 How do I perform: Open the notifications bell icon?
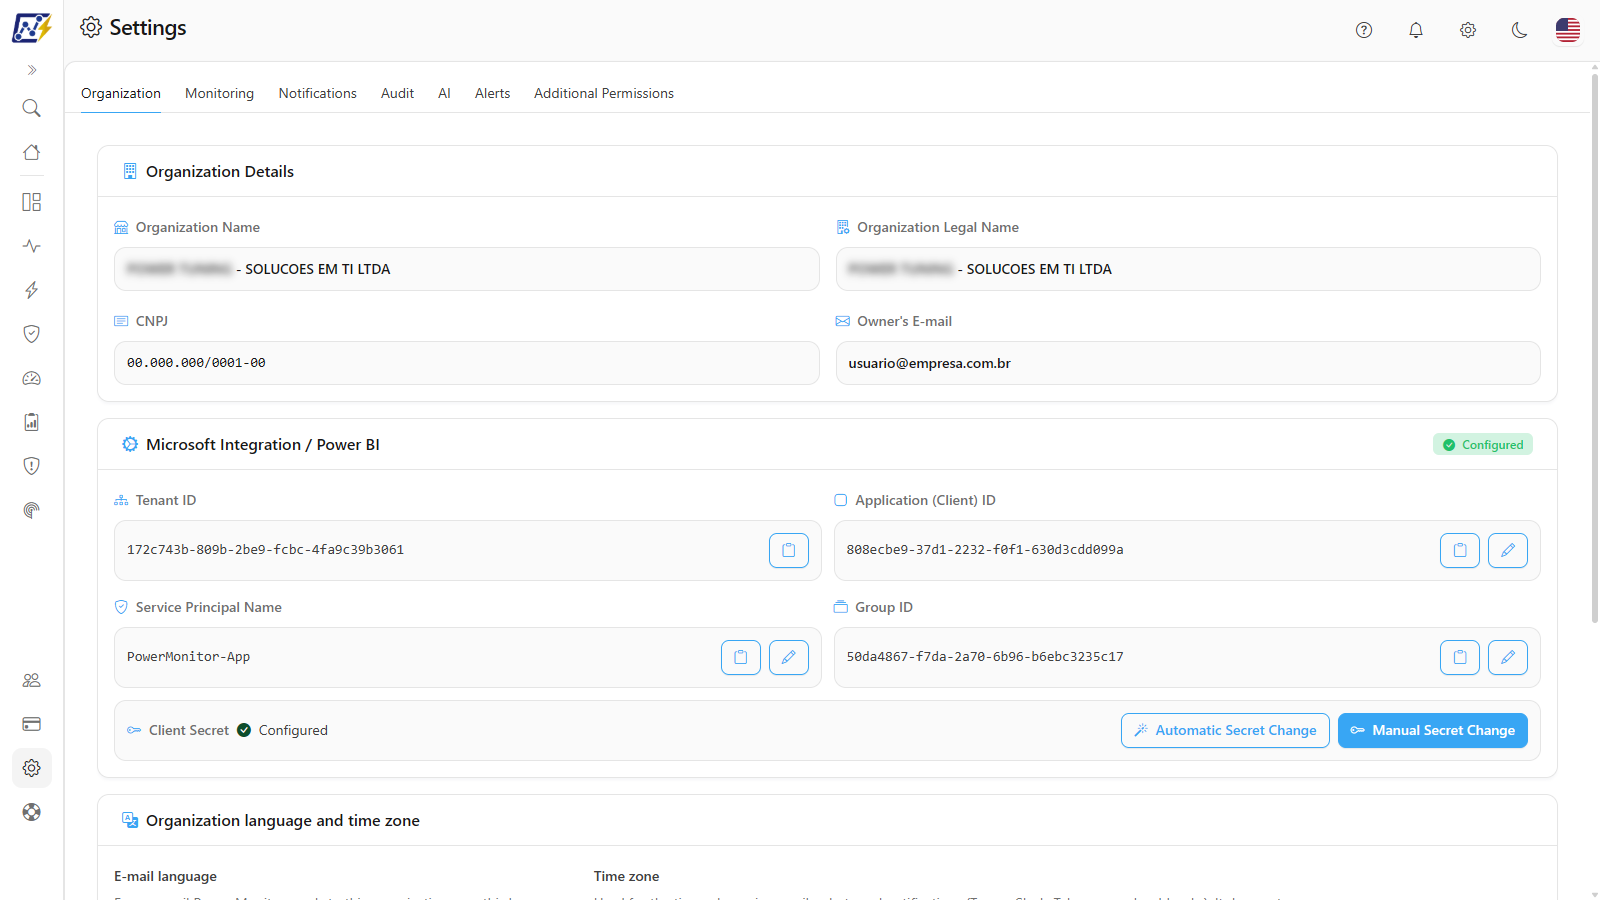click(x=1416, y=30)
